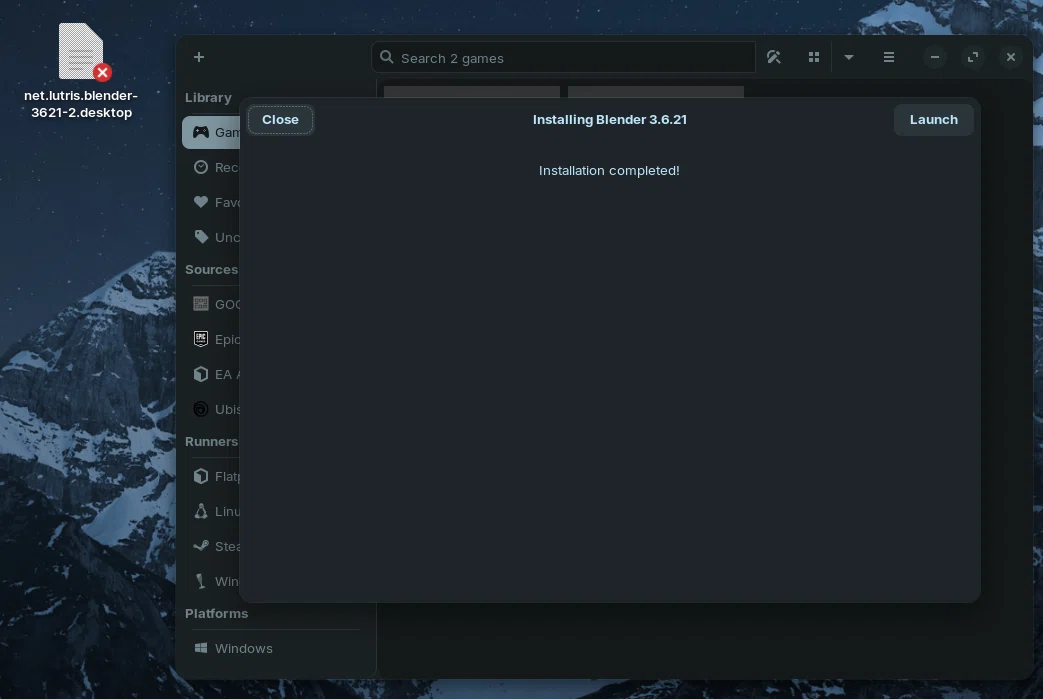Minimize the Lutris window
Image resolution: width=1043 pixels, height=699 pixels.
pos(935,57)
